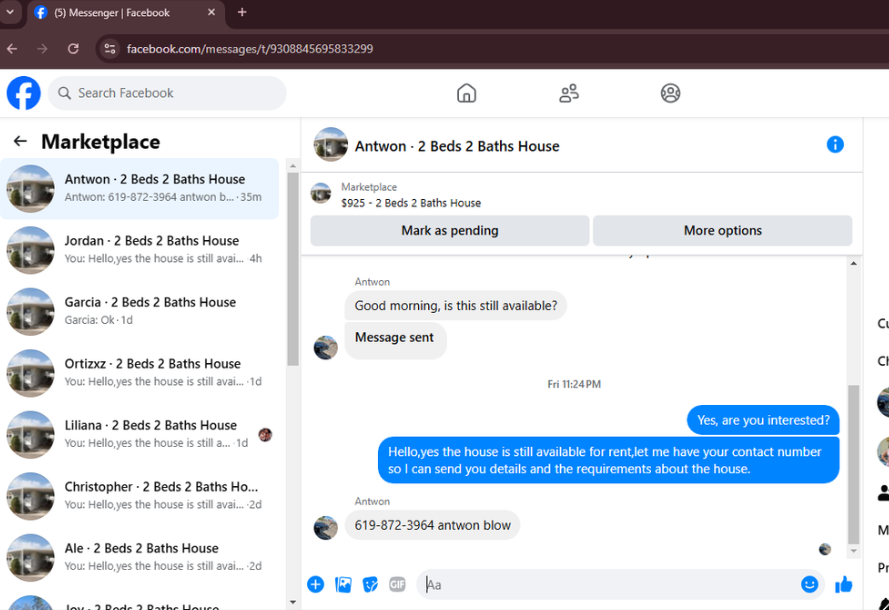Open Ale conversation in list
Viewport: 889px width, 610px height.
[139, 557]
